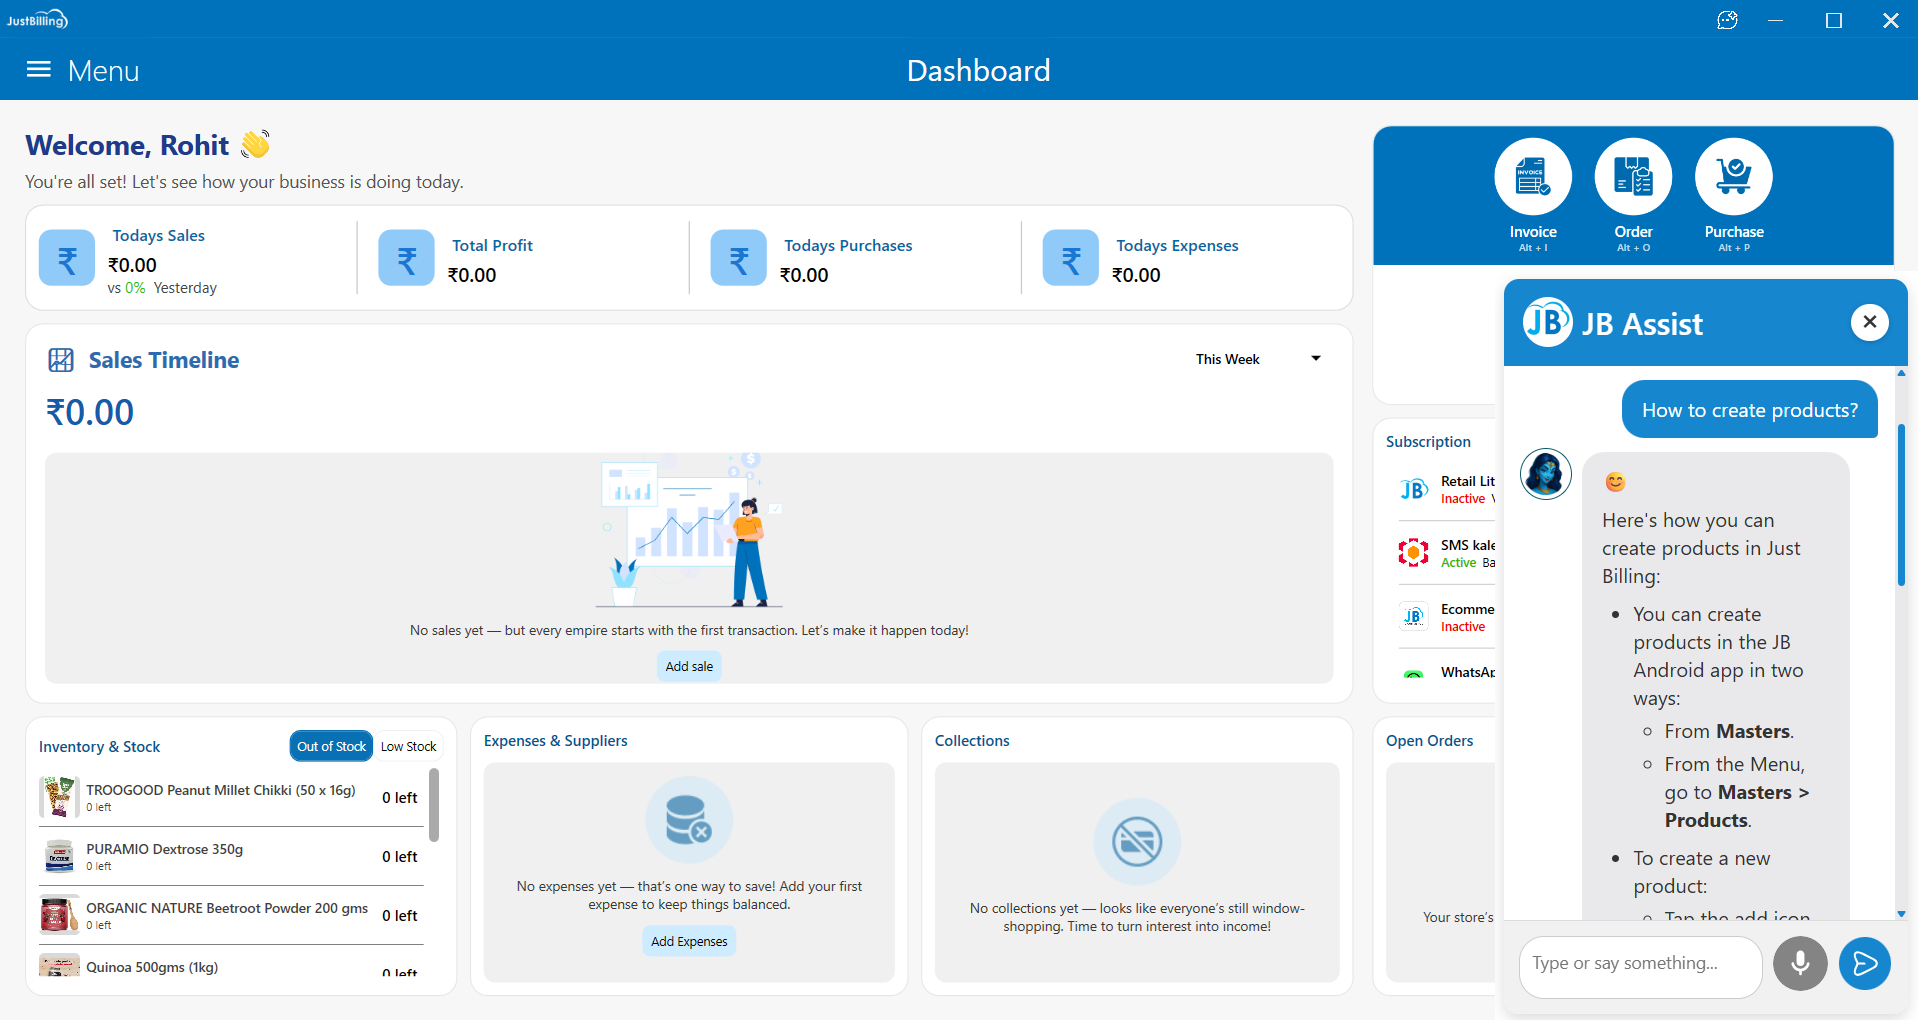The width and height of the screenshot is (1918, 1020).
Task: Click the microphone voice input button
Action: tap(1799, 963)
